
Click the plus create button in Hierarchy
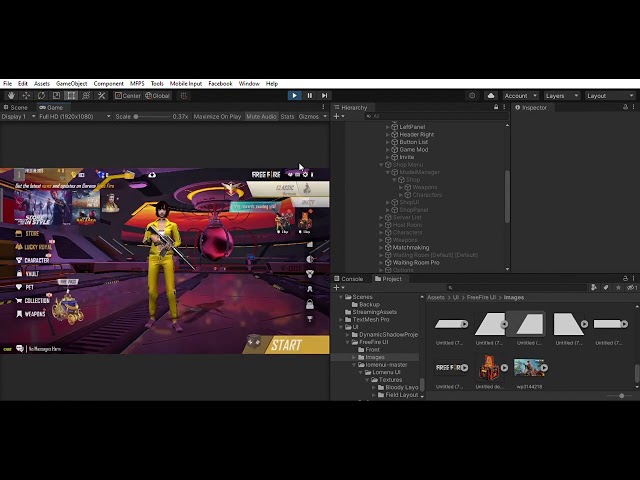[339, 116]
